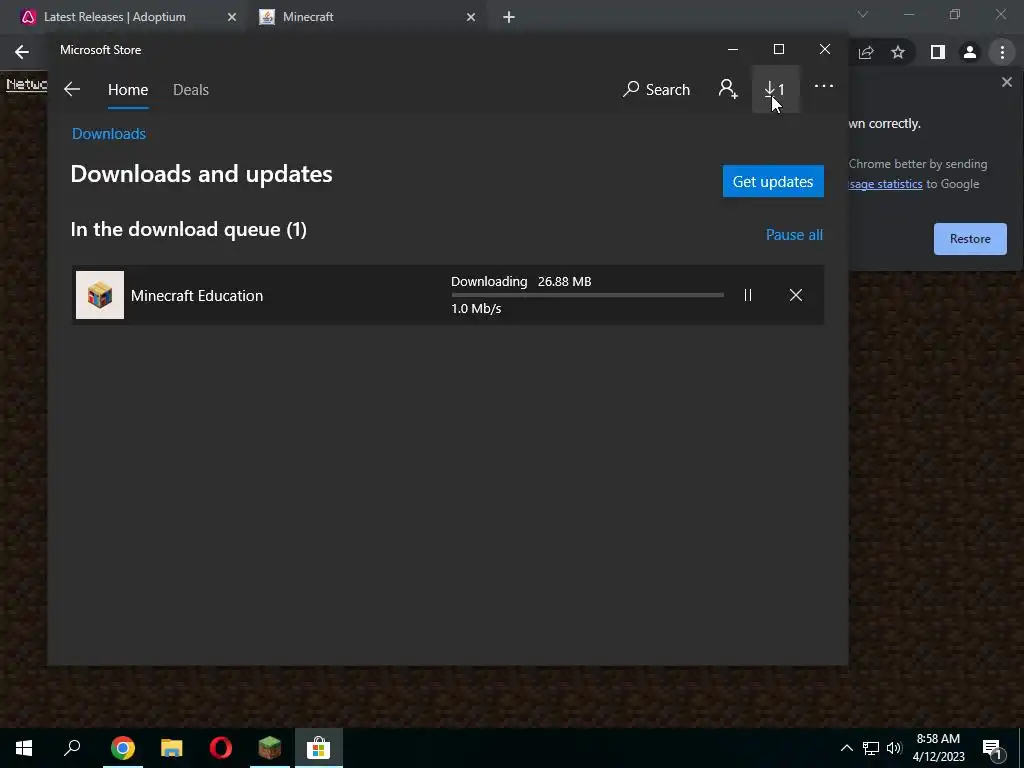
Task: Click Pause all downloads link
Action: point(794,234)
